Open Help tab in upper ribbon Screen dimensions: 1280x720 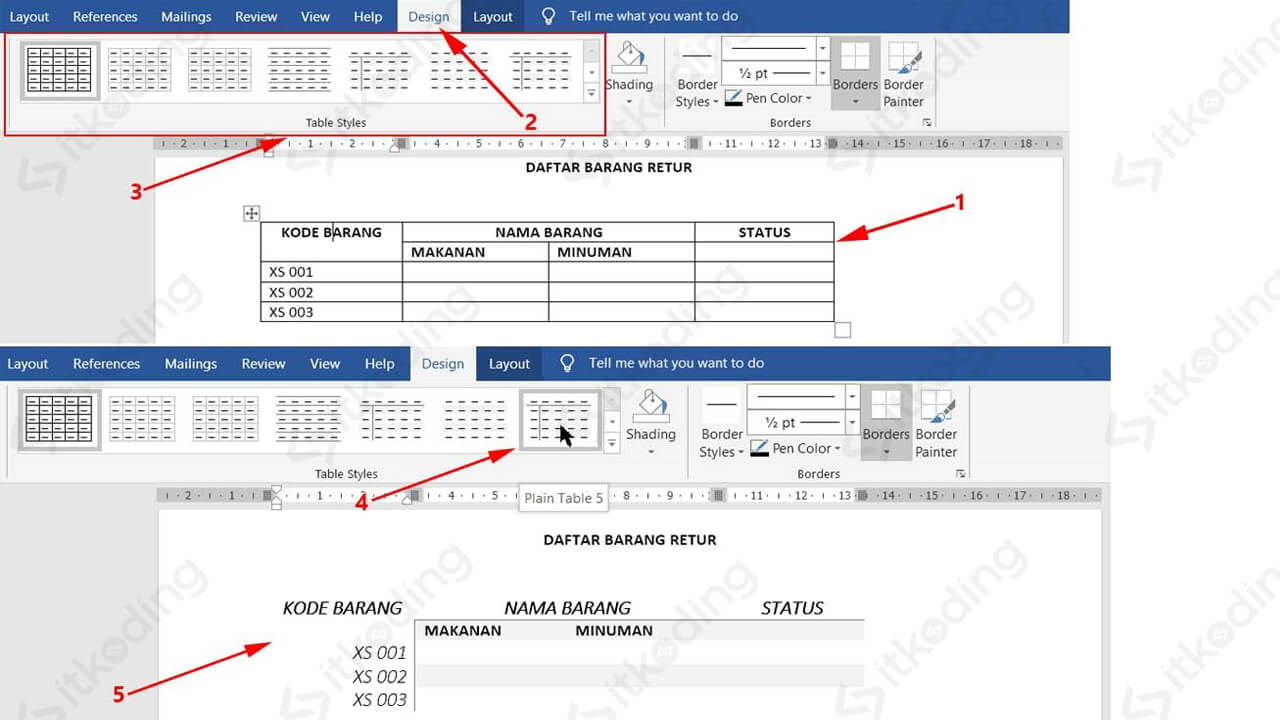(x=368, y=16)
